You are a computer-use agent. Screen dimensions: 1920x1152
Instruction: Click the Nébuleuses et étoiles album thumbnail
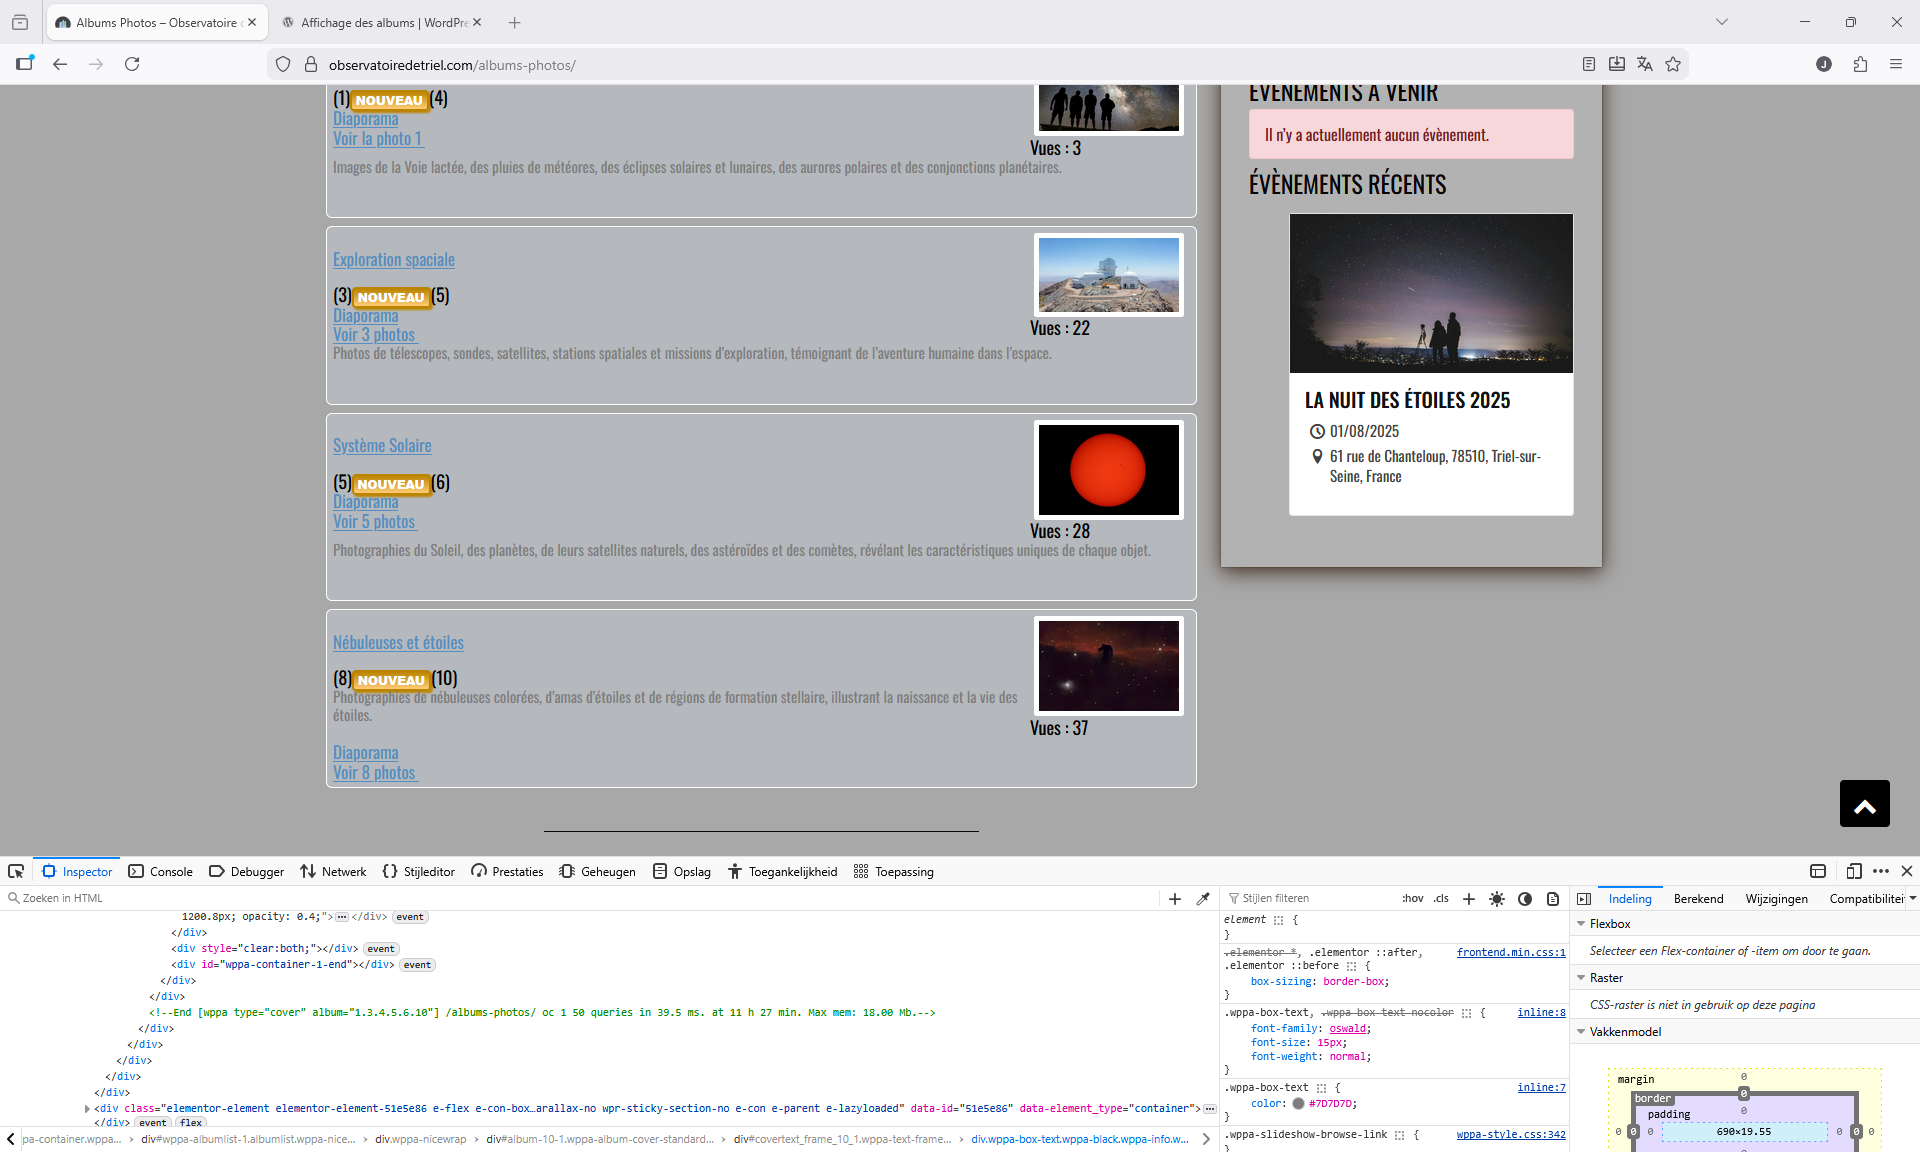1108,666
